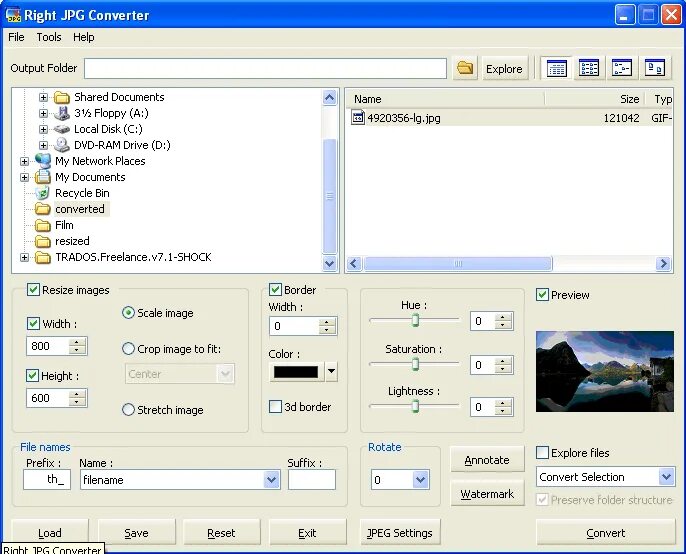The height and width of the screenshot is (554, 686).
Task: Select the thumbnails view icon
Action: (655, 68)
